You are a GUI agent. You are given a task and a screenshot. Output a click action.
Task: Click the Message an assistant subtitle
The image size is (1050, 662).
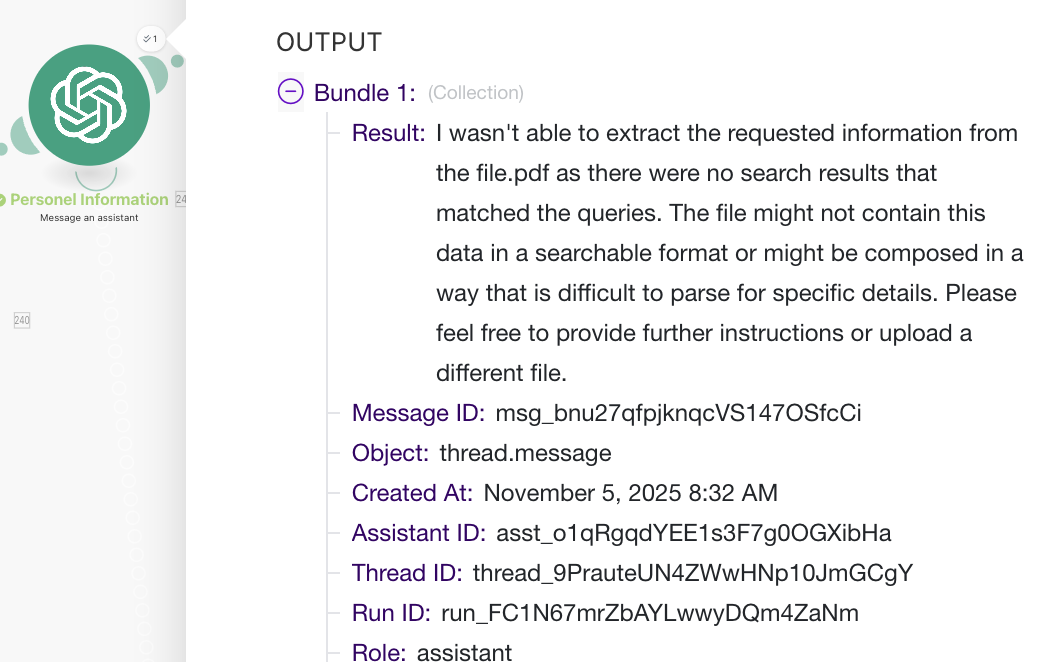(89, 218)
